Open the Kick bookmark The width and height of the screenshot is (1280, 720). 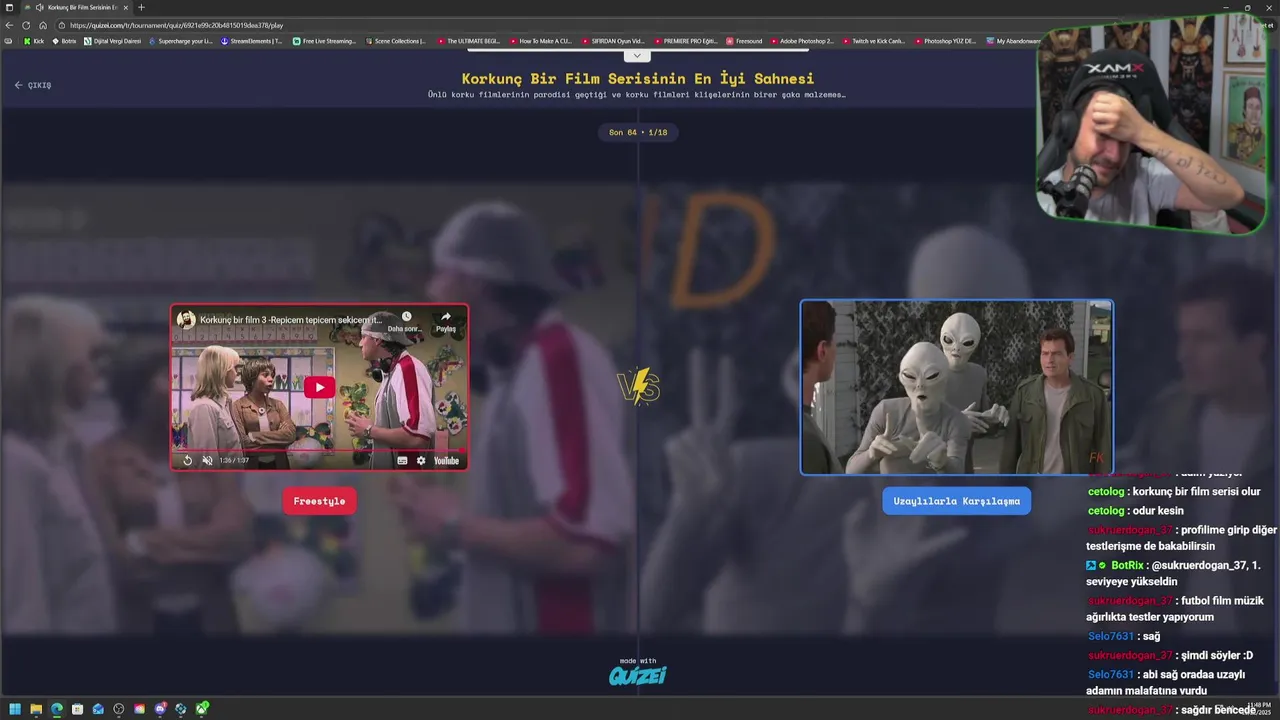tap(34, 41)
